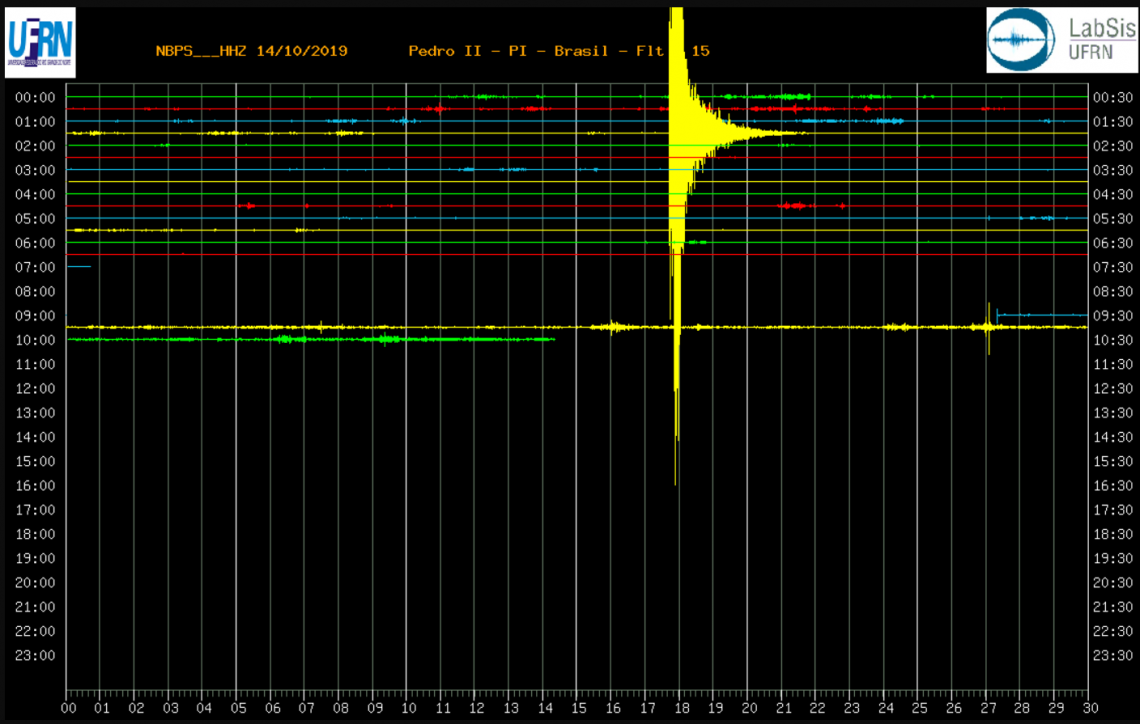Viewport: 1140px width, 724px height.
Task: Click the UFRN logo in top-left corner
Action: point(40,42)
